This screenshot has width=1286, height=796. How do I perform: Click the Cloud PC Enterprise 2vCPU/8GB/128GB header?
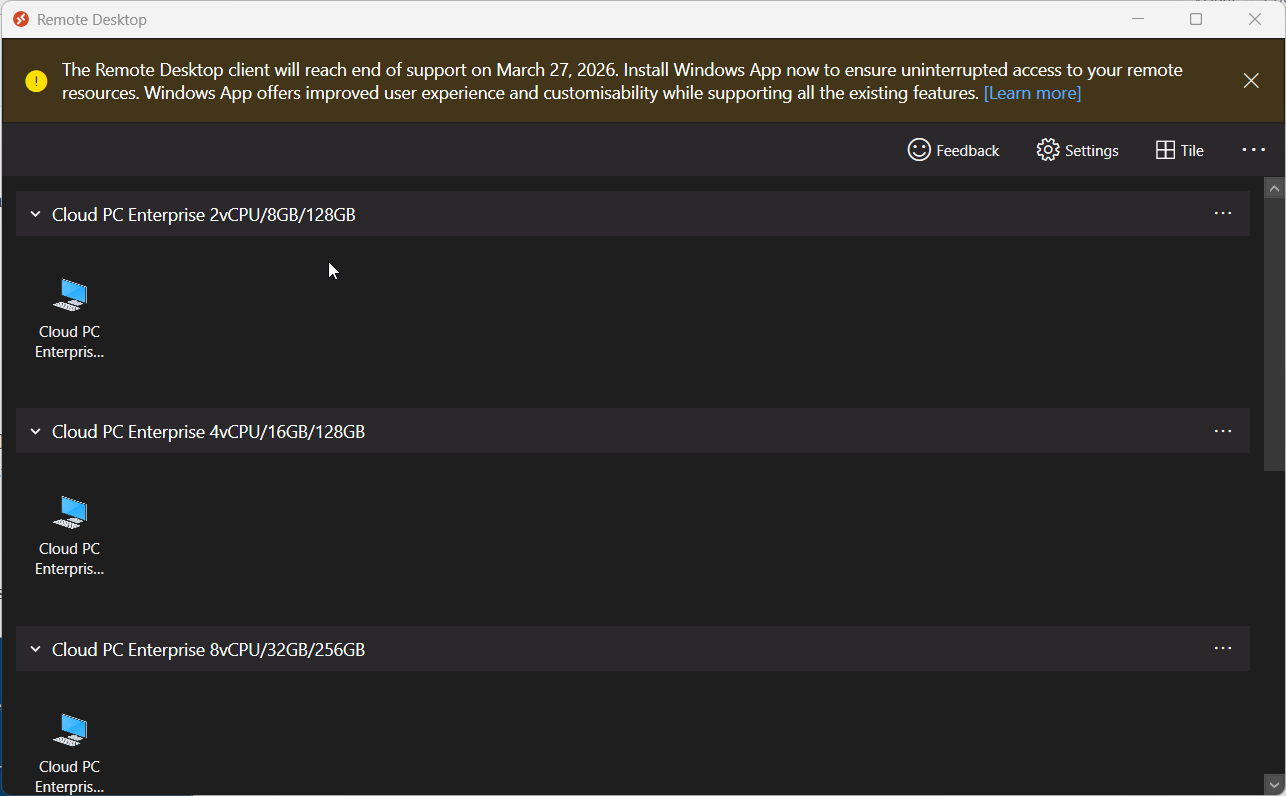[204, 214]
